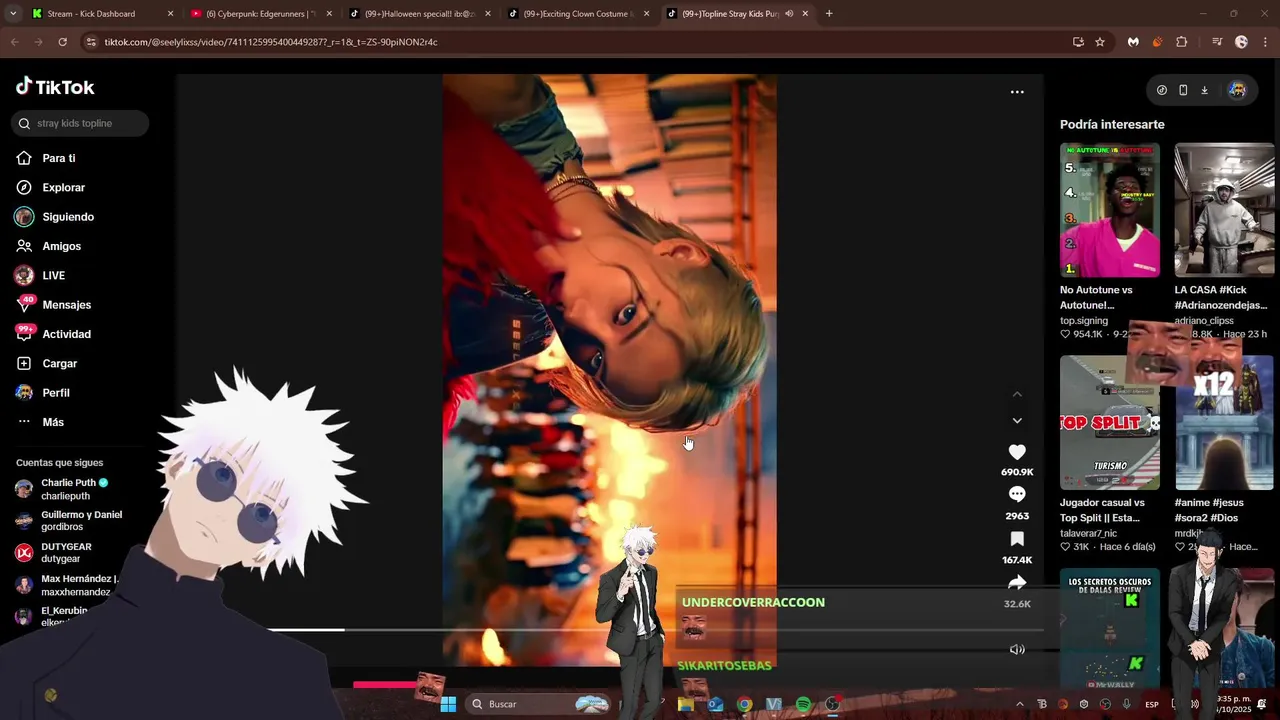Click the get-app phone icon
Screen dimensions: 1280x720
coord(1183,90)
